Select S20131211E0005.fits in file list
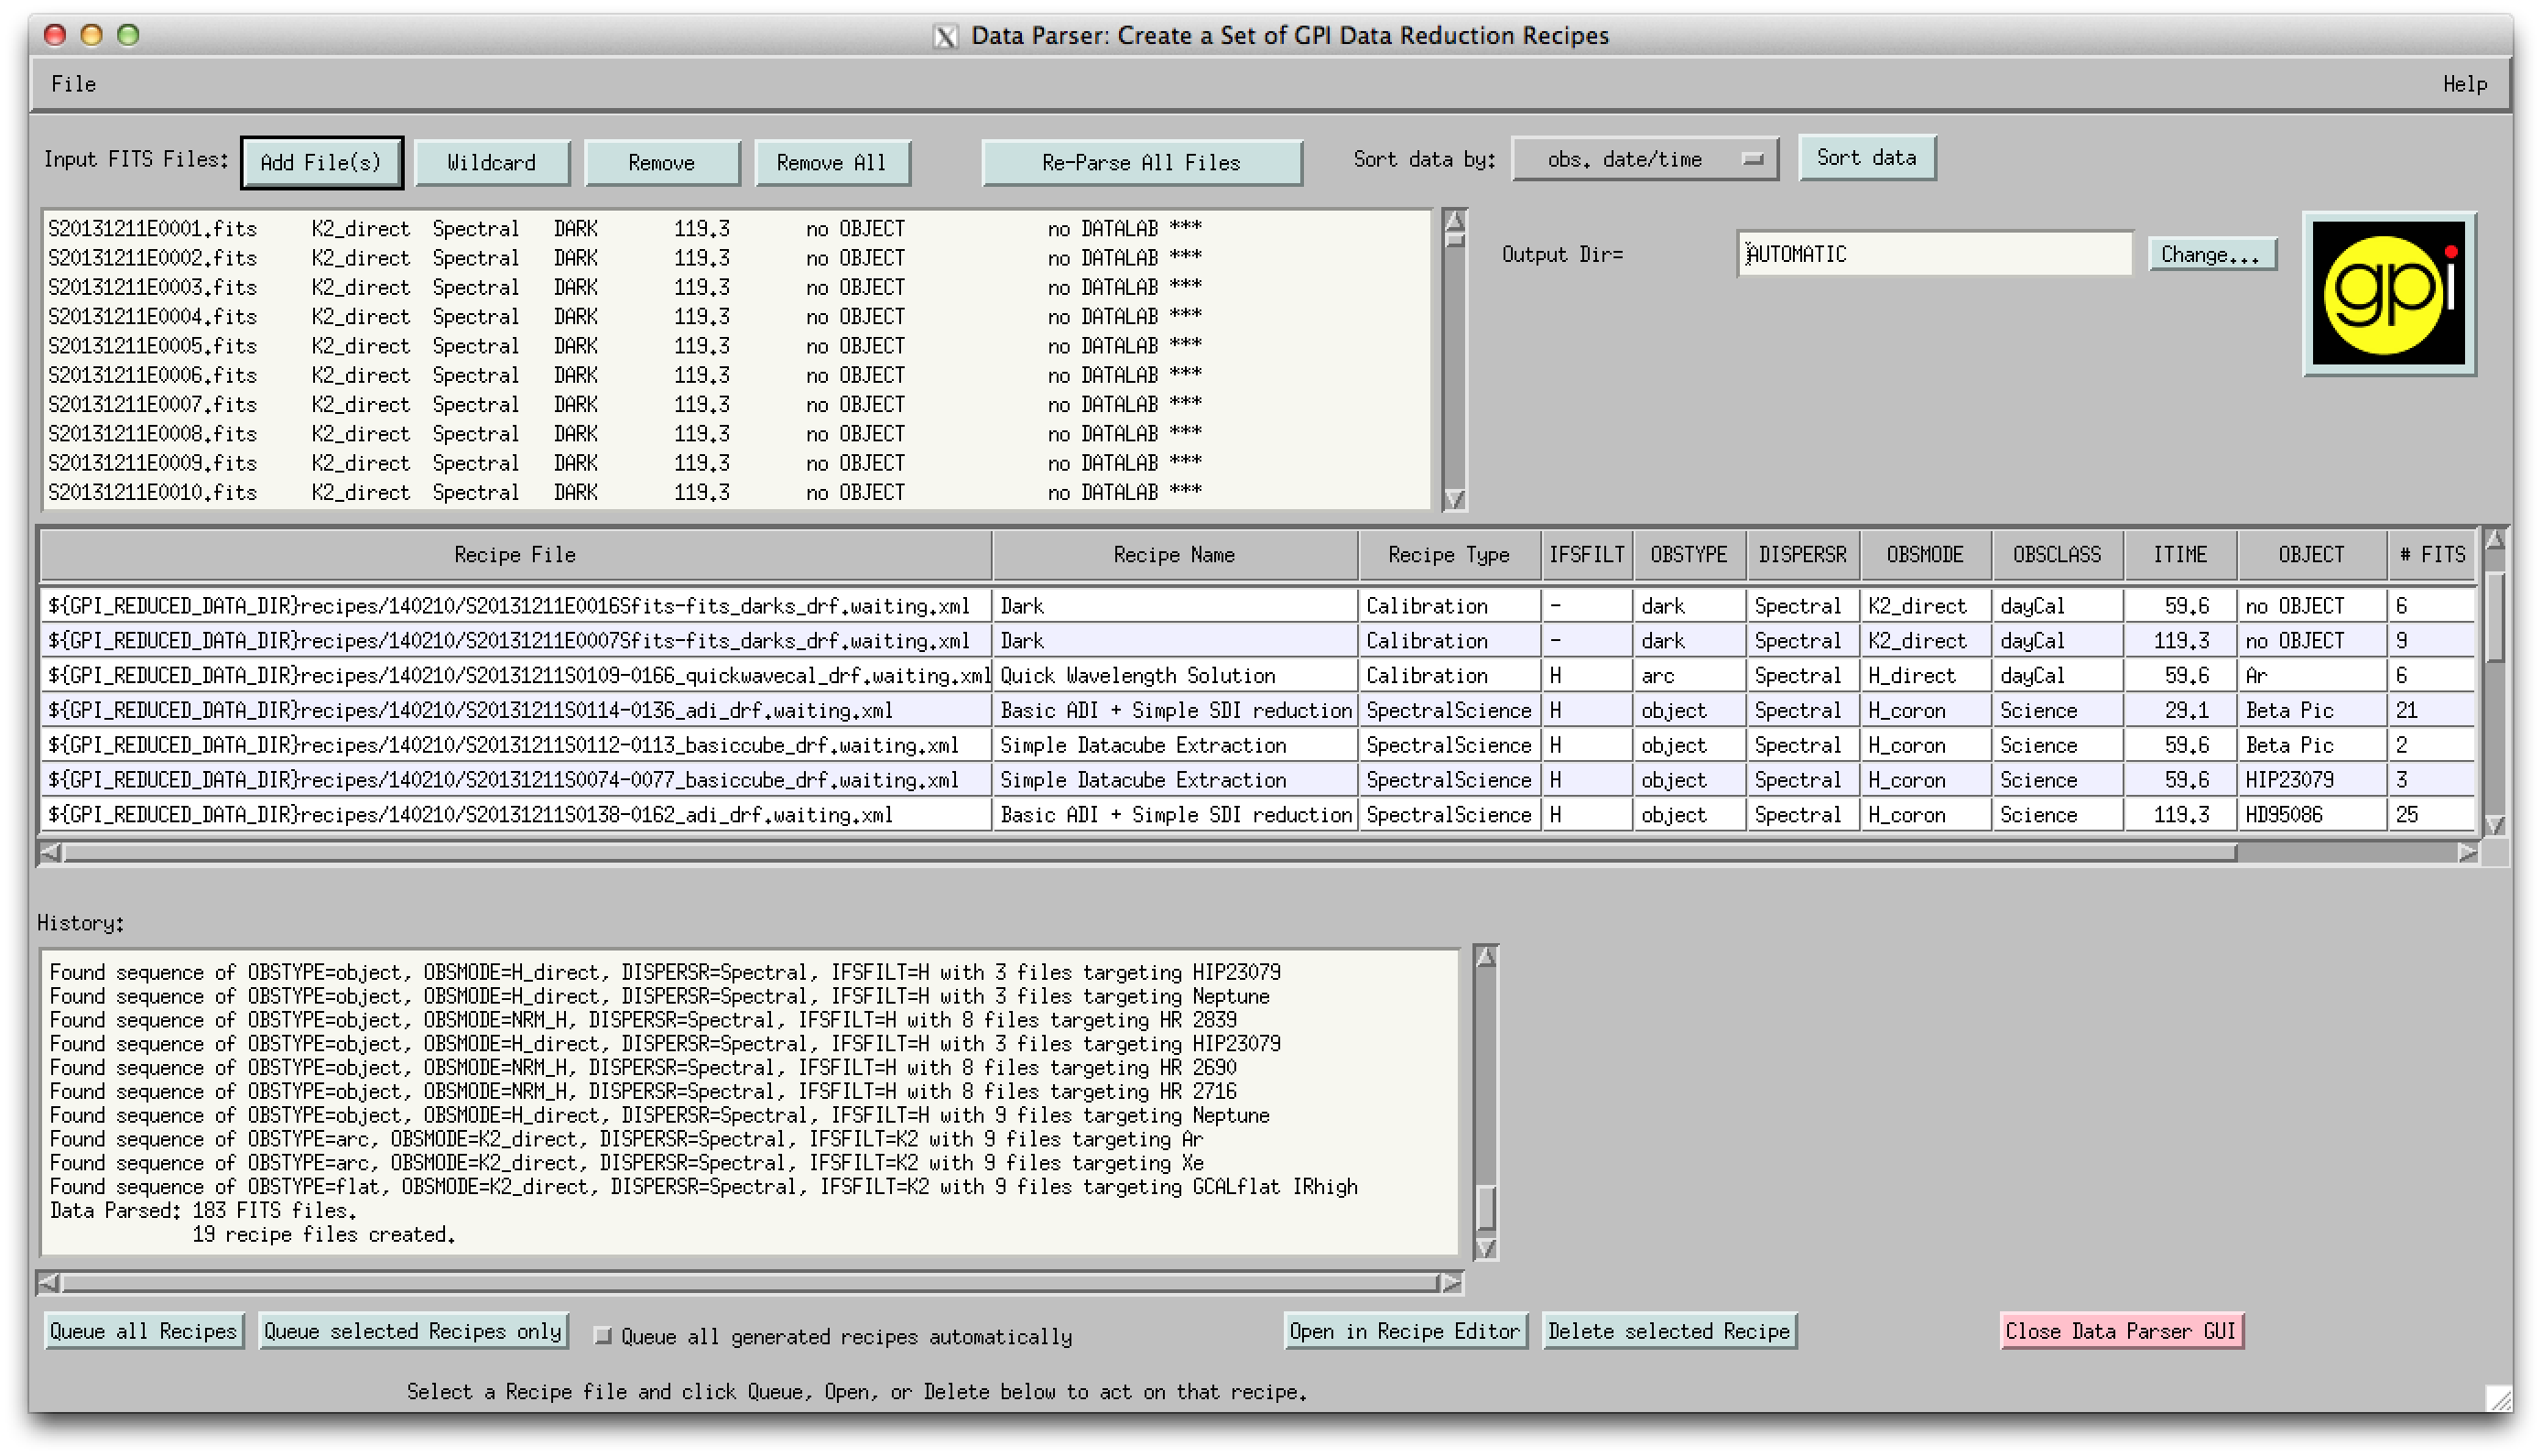This screenshot has height=1456, width=2542. 153,346
